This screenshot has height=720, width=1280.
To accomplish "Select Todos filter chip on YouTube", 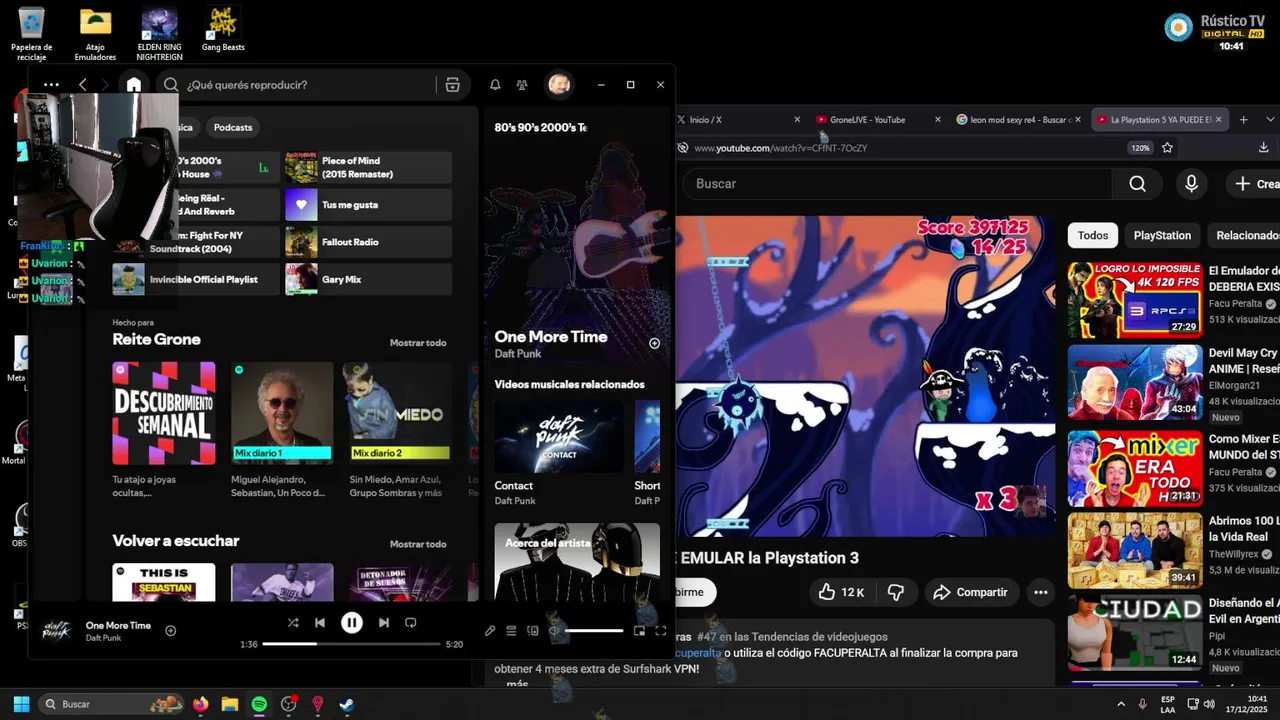I will tap(1093, 235).
